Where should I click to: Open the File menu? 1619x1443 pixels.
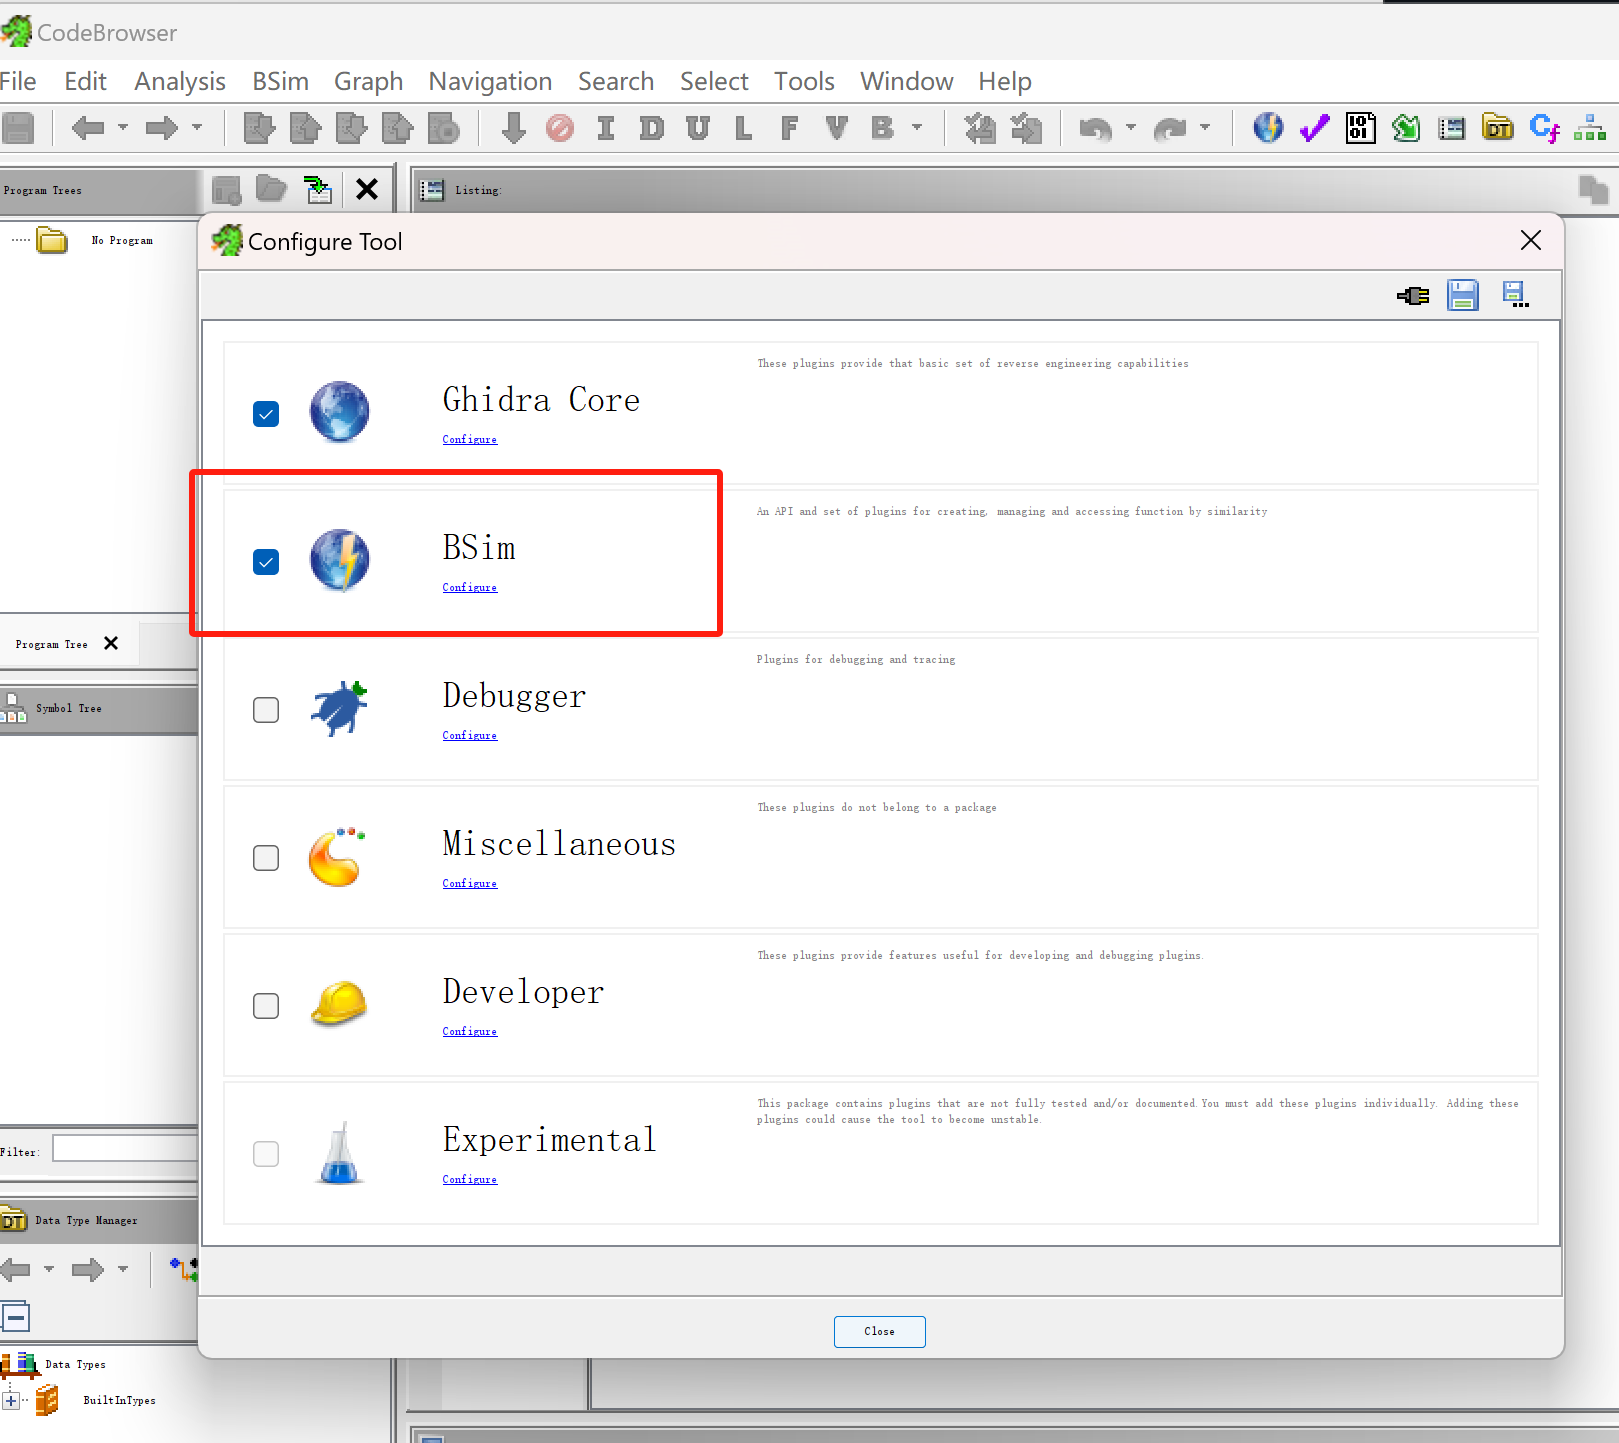point(18,81)
